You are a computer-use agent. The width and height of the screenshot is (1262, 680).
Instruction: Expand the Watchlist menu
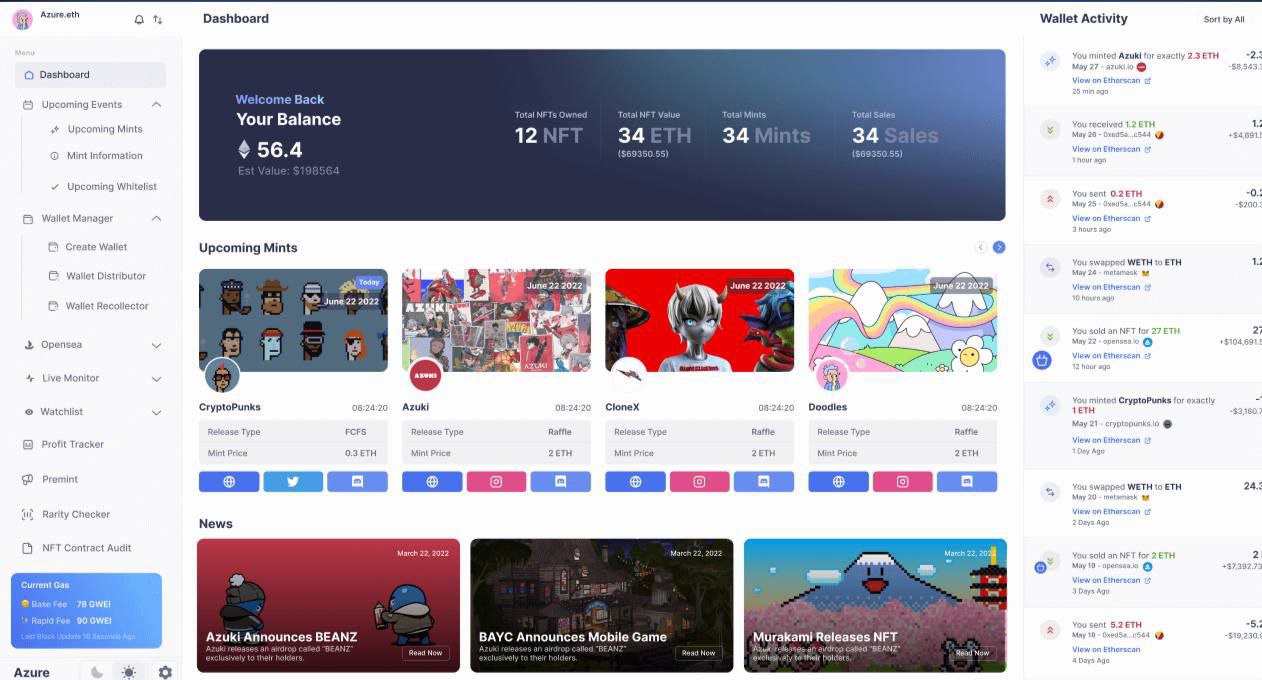click(x=156, y=412)
